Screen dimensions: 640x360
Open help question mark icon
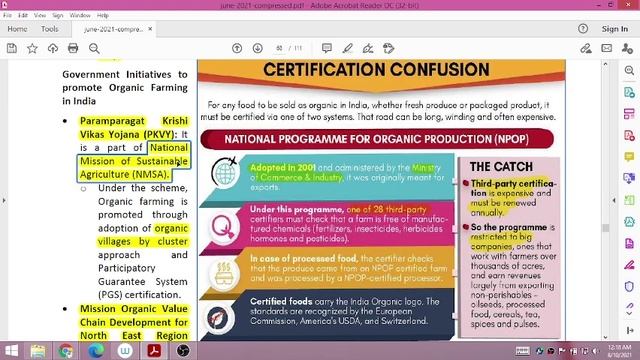(583, 29)
